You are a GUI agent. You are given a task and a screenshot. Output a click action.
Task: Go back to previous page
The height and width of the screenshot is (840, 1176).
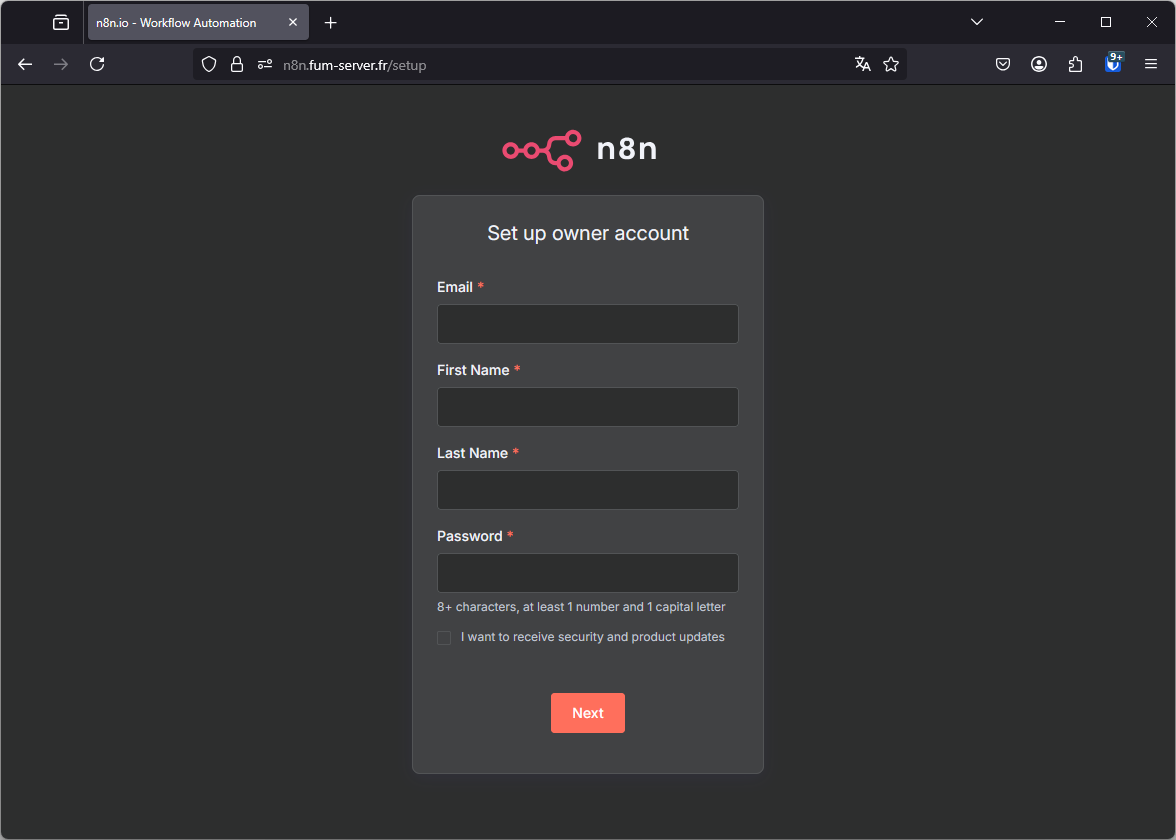point(26,64)
